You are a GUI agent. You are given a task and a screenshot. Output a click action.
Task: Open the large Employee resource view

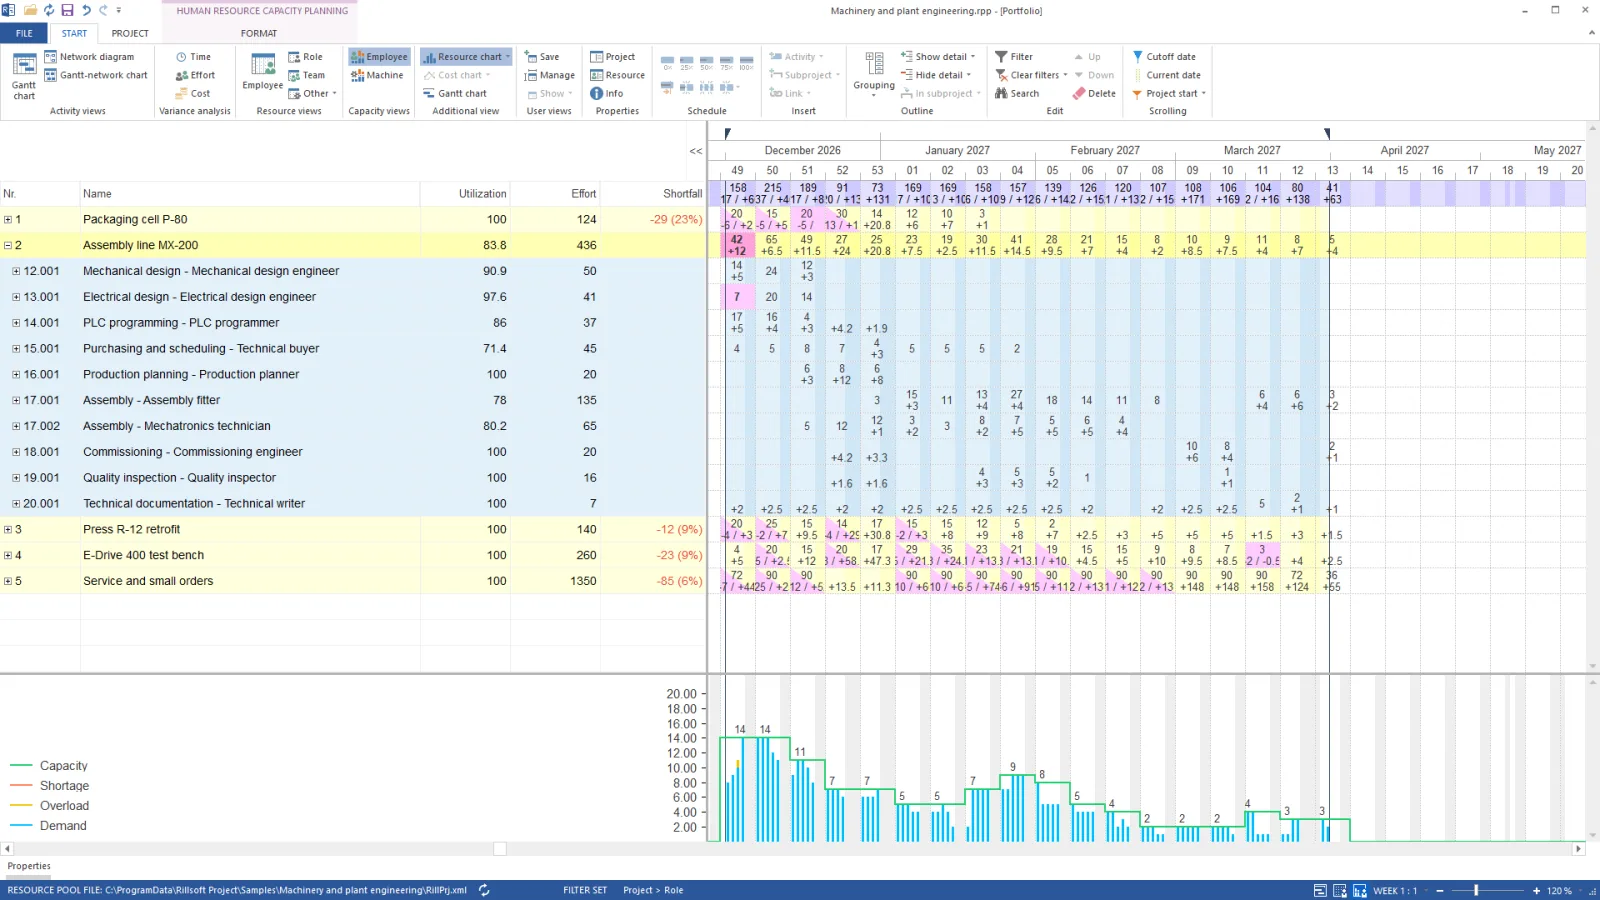coord(262,72)
